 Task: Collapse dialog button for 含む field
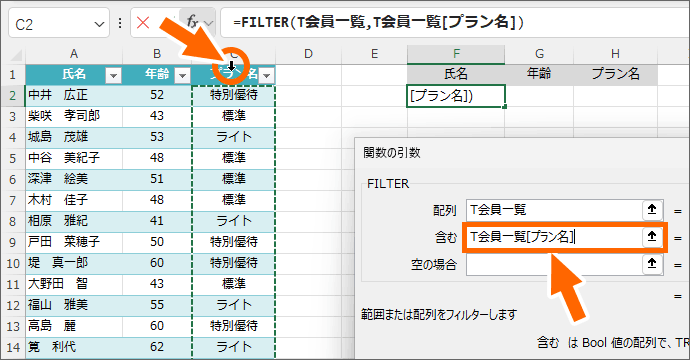click(x=652, y=237)
